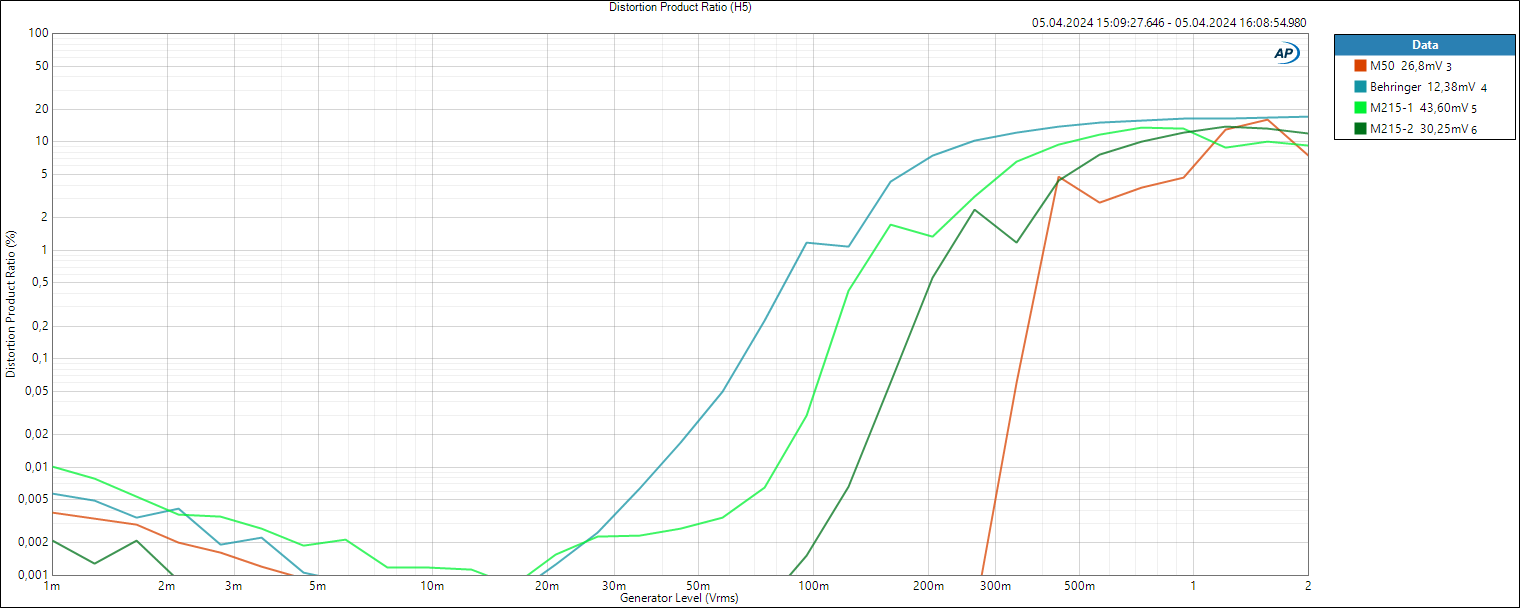This screenshot has width=1520, height=608.
Task: Click the AP logo icon in graph corner
Action: click(x=1286, y=54)
